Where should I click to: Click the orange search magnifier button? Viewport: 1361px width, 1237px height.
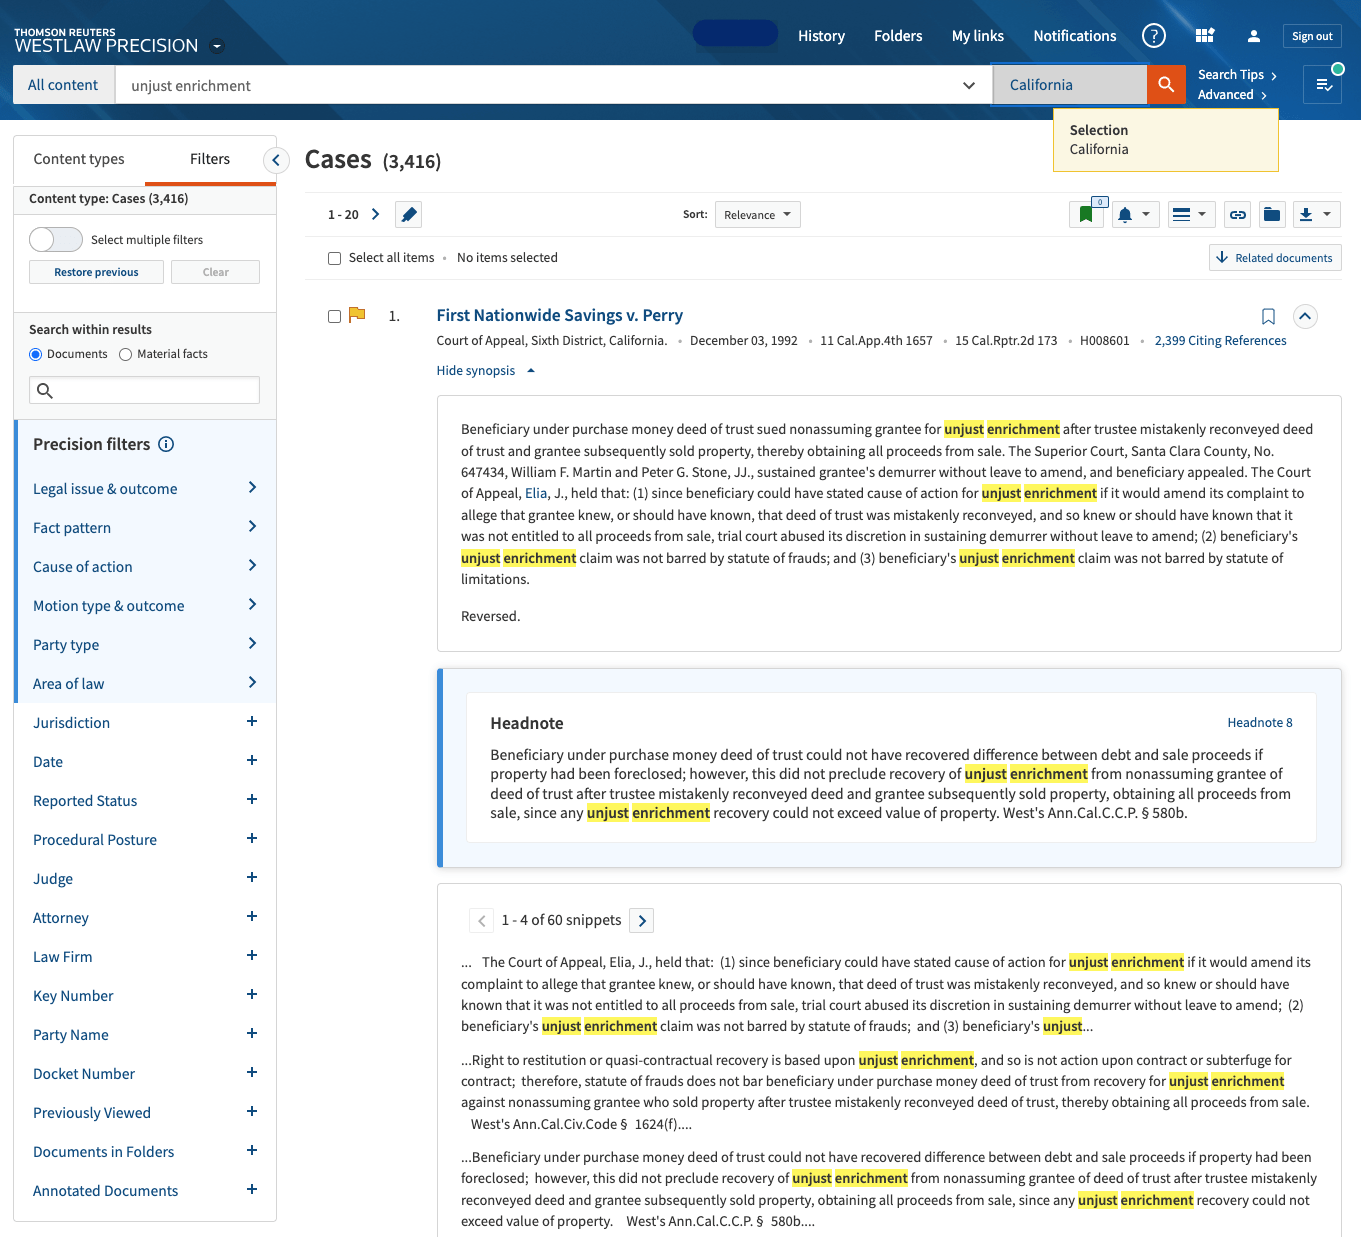tap(1165, 85)
